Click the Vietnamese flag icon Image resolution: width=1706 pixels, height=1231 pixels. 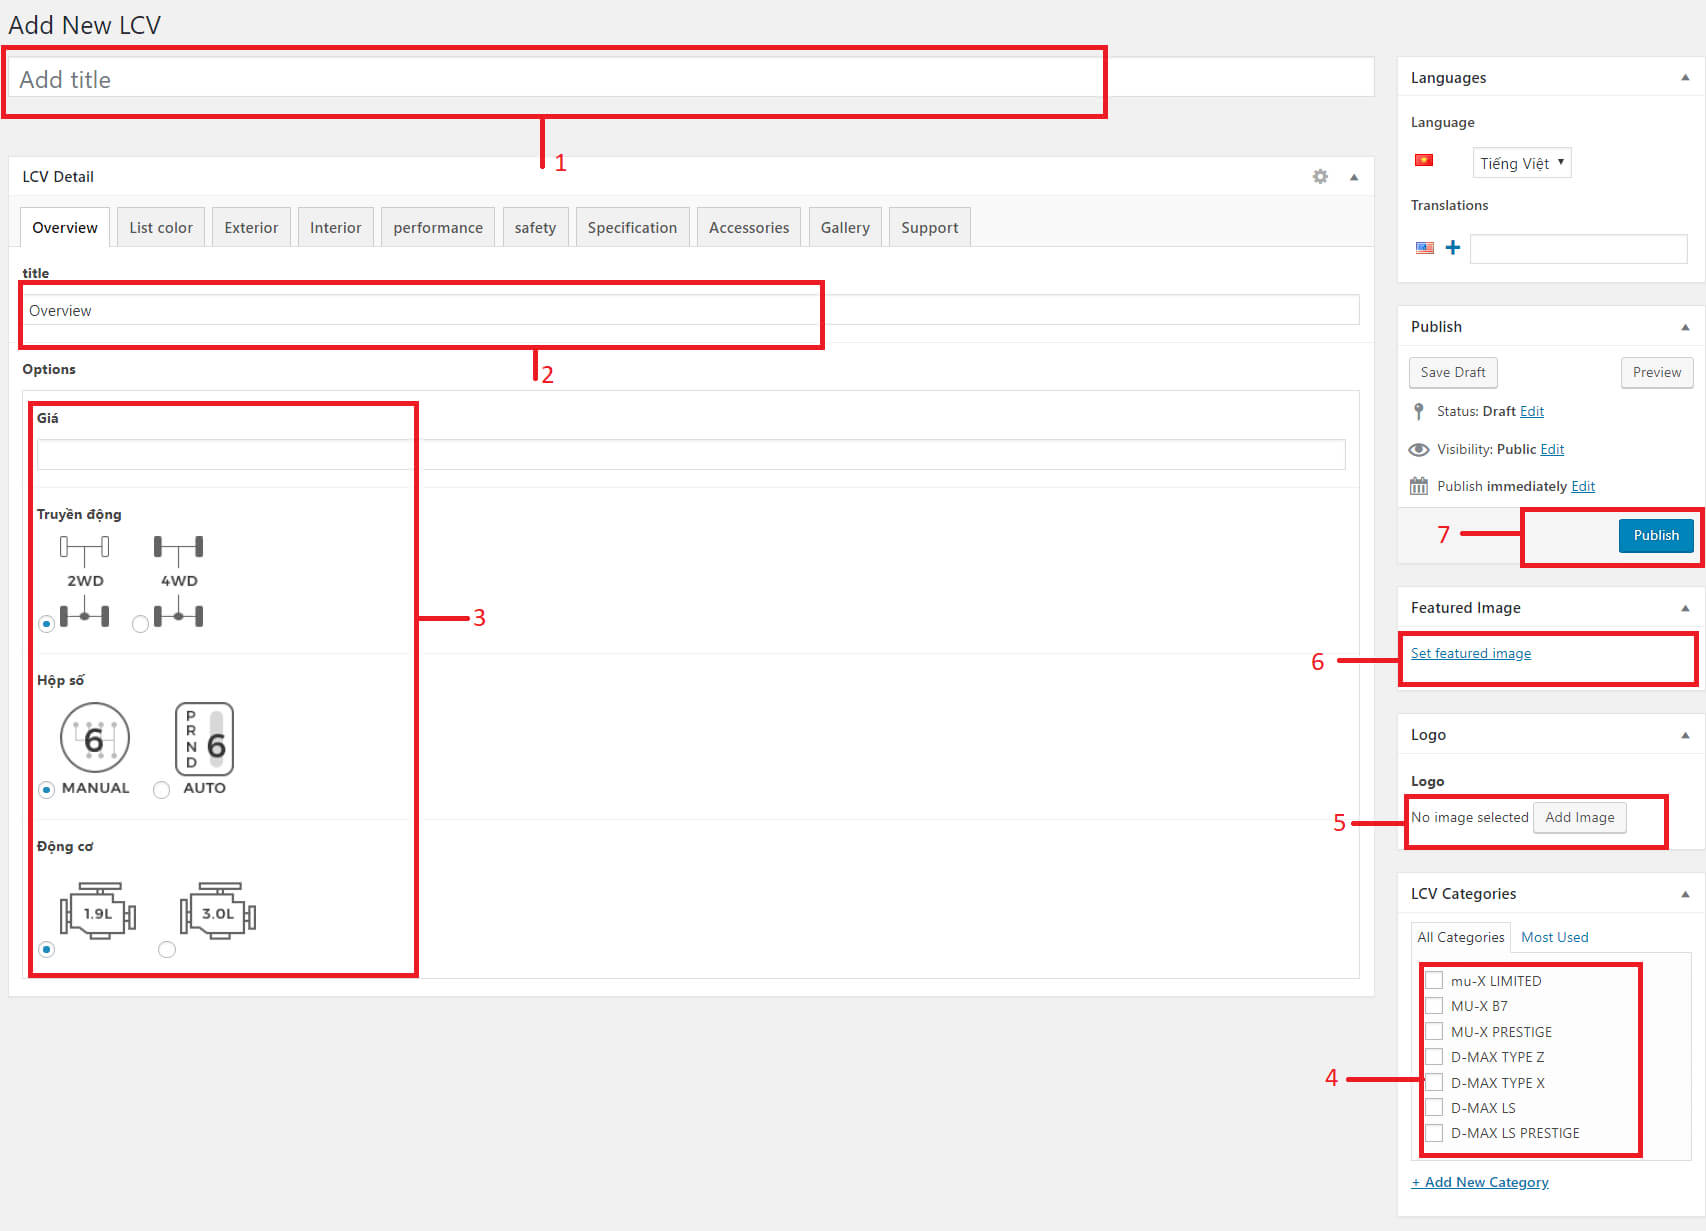1424,161
